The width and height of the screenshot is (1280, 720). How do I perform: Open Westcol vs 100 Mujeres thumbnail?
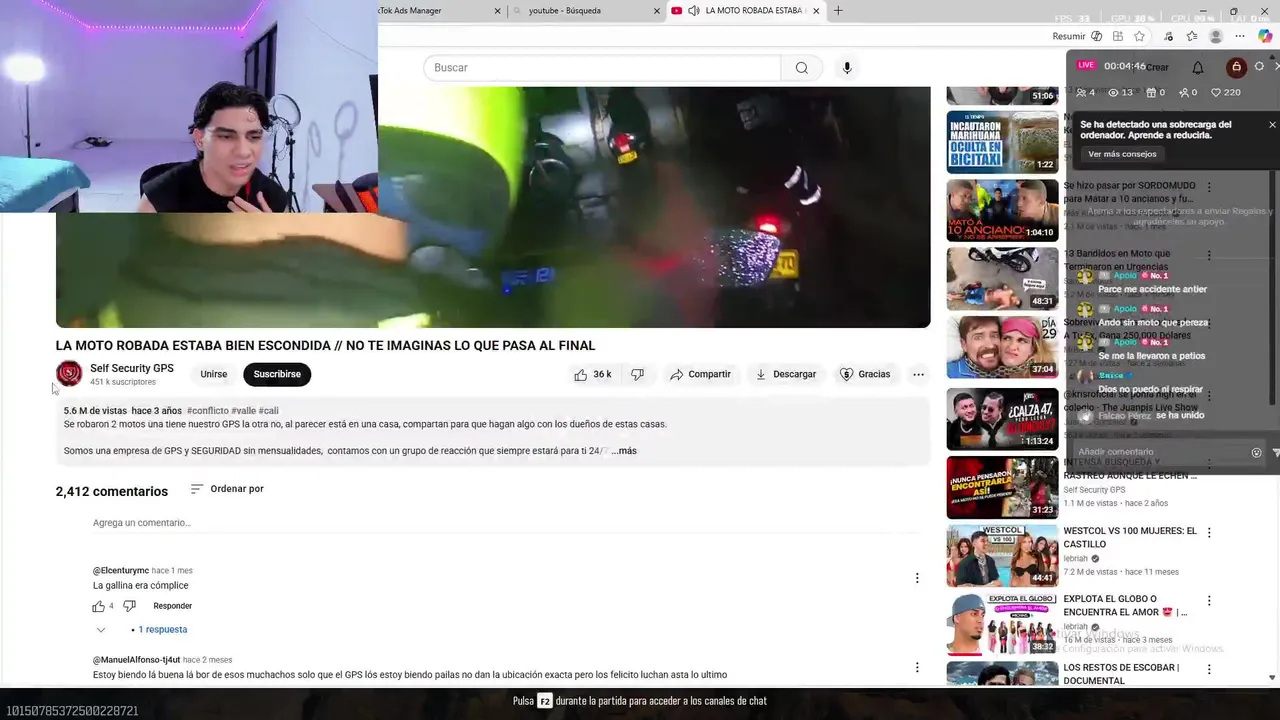point(1002,555)
